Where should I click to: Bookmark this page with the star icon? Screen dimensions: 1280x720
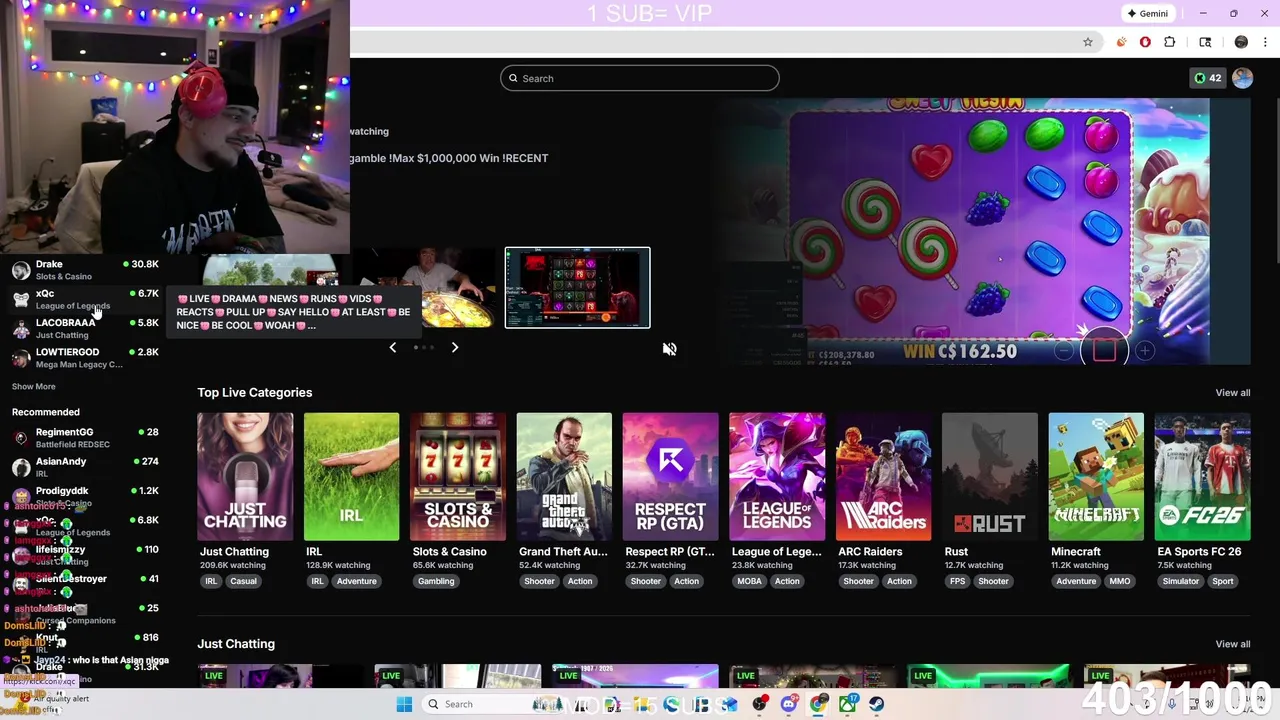coord(1088,42)
